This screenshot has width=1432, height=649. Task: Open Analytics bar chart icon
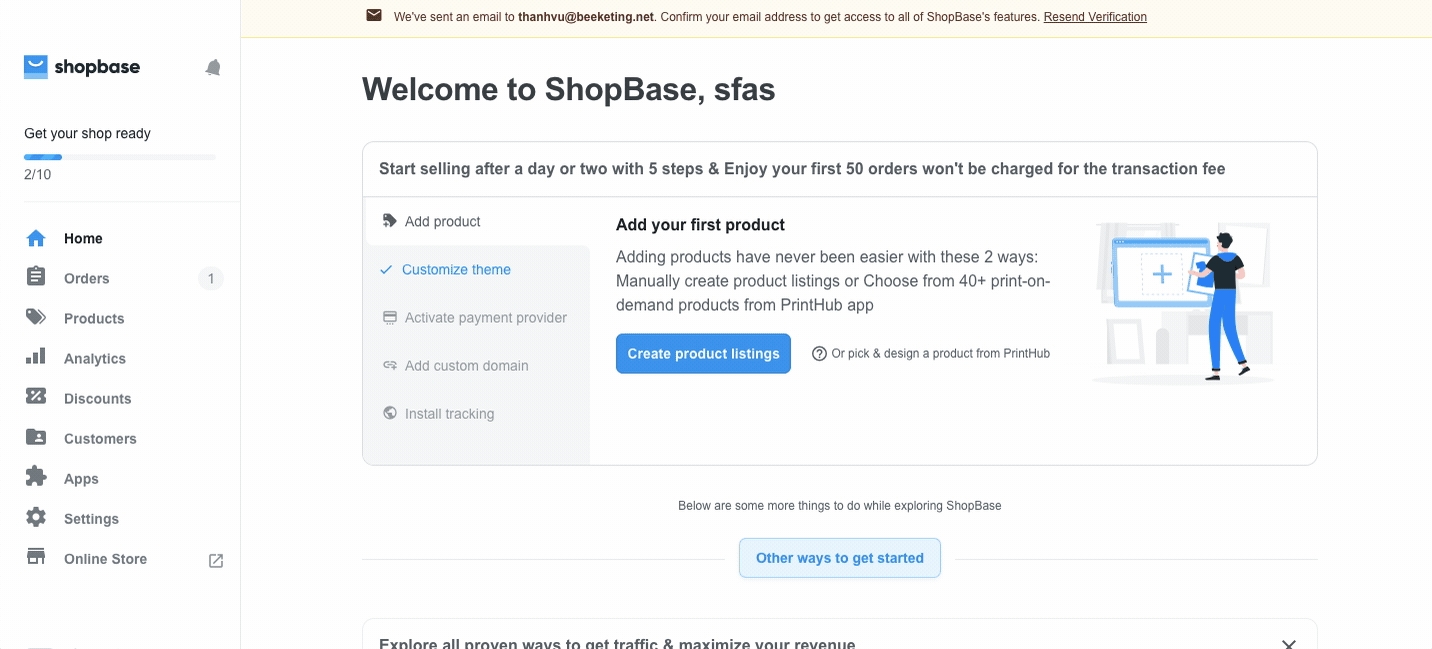[36, 357]
